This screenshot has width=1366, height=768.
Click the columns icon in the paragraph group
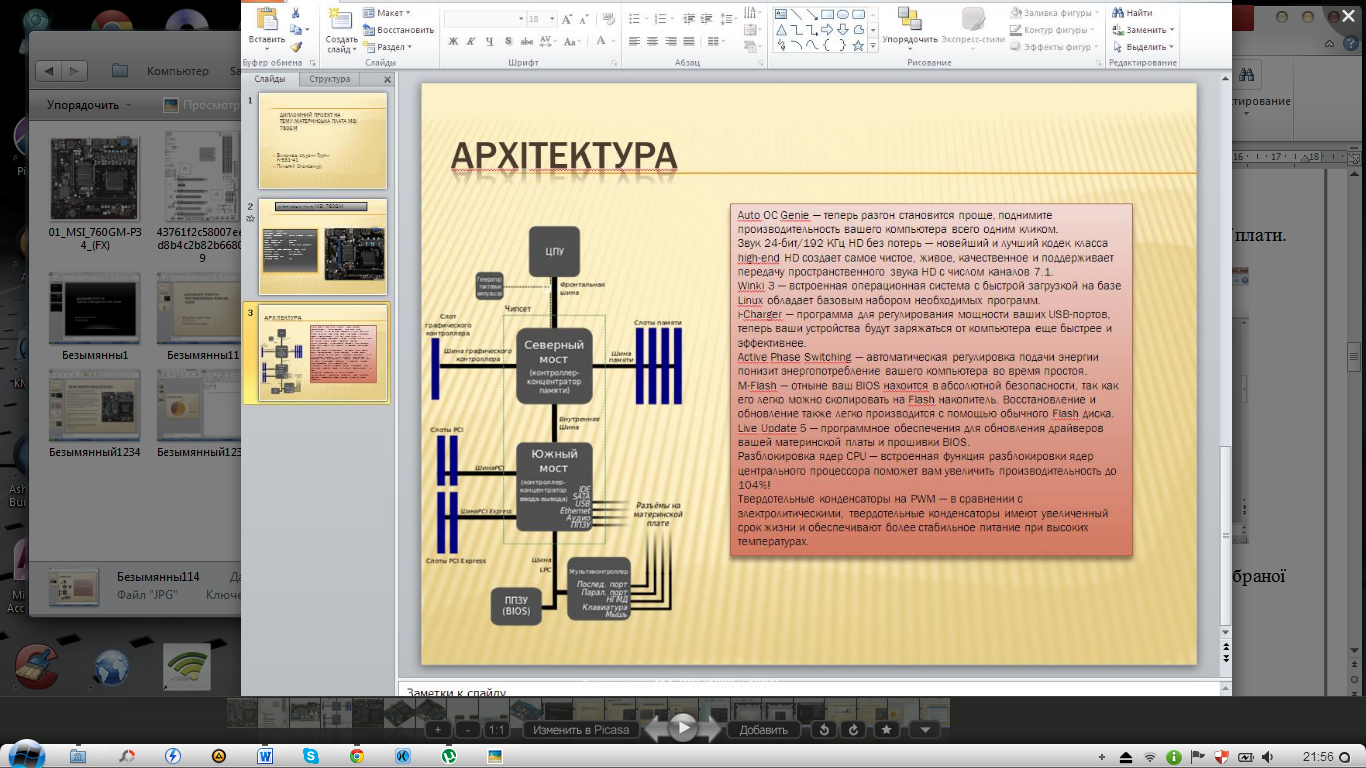715,41
